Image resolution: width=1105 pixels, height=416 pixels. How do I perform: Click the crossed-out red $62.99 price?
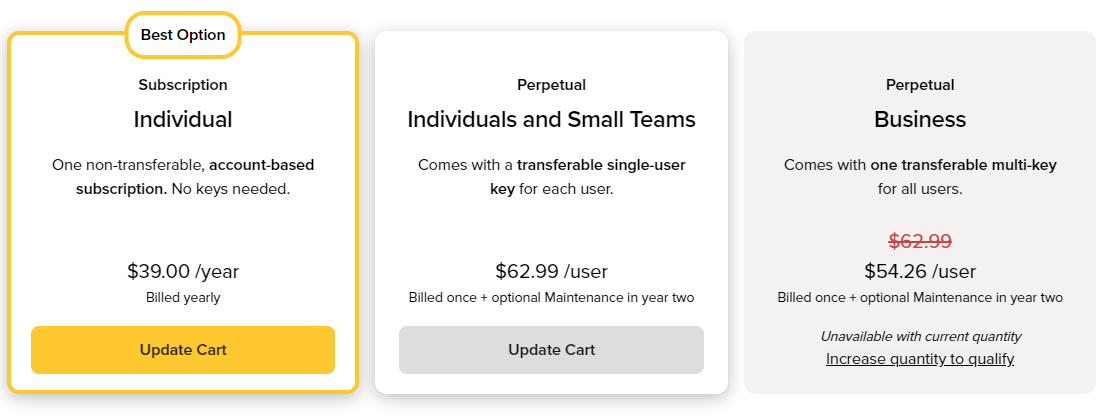point(920,241)
